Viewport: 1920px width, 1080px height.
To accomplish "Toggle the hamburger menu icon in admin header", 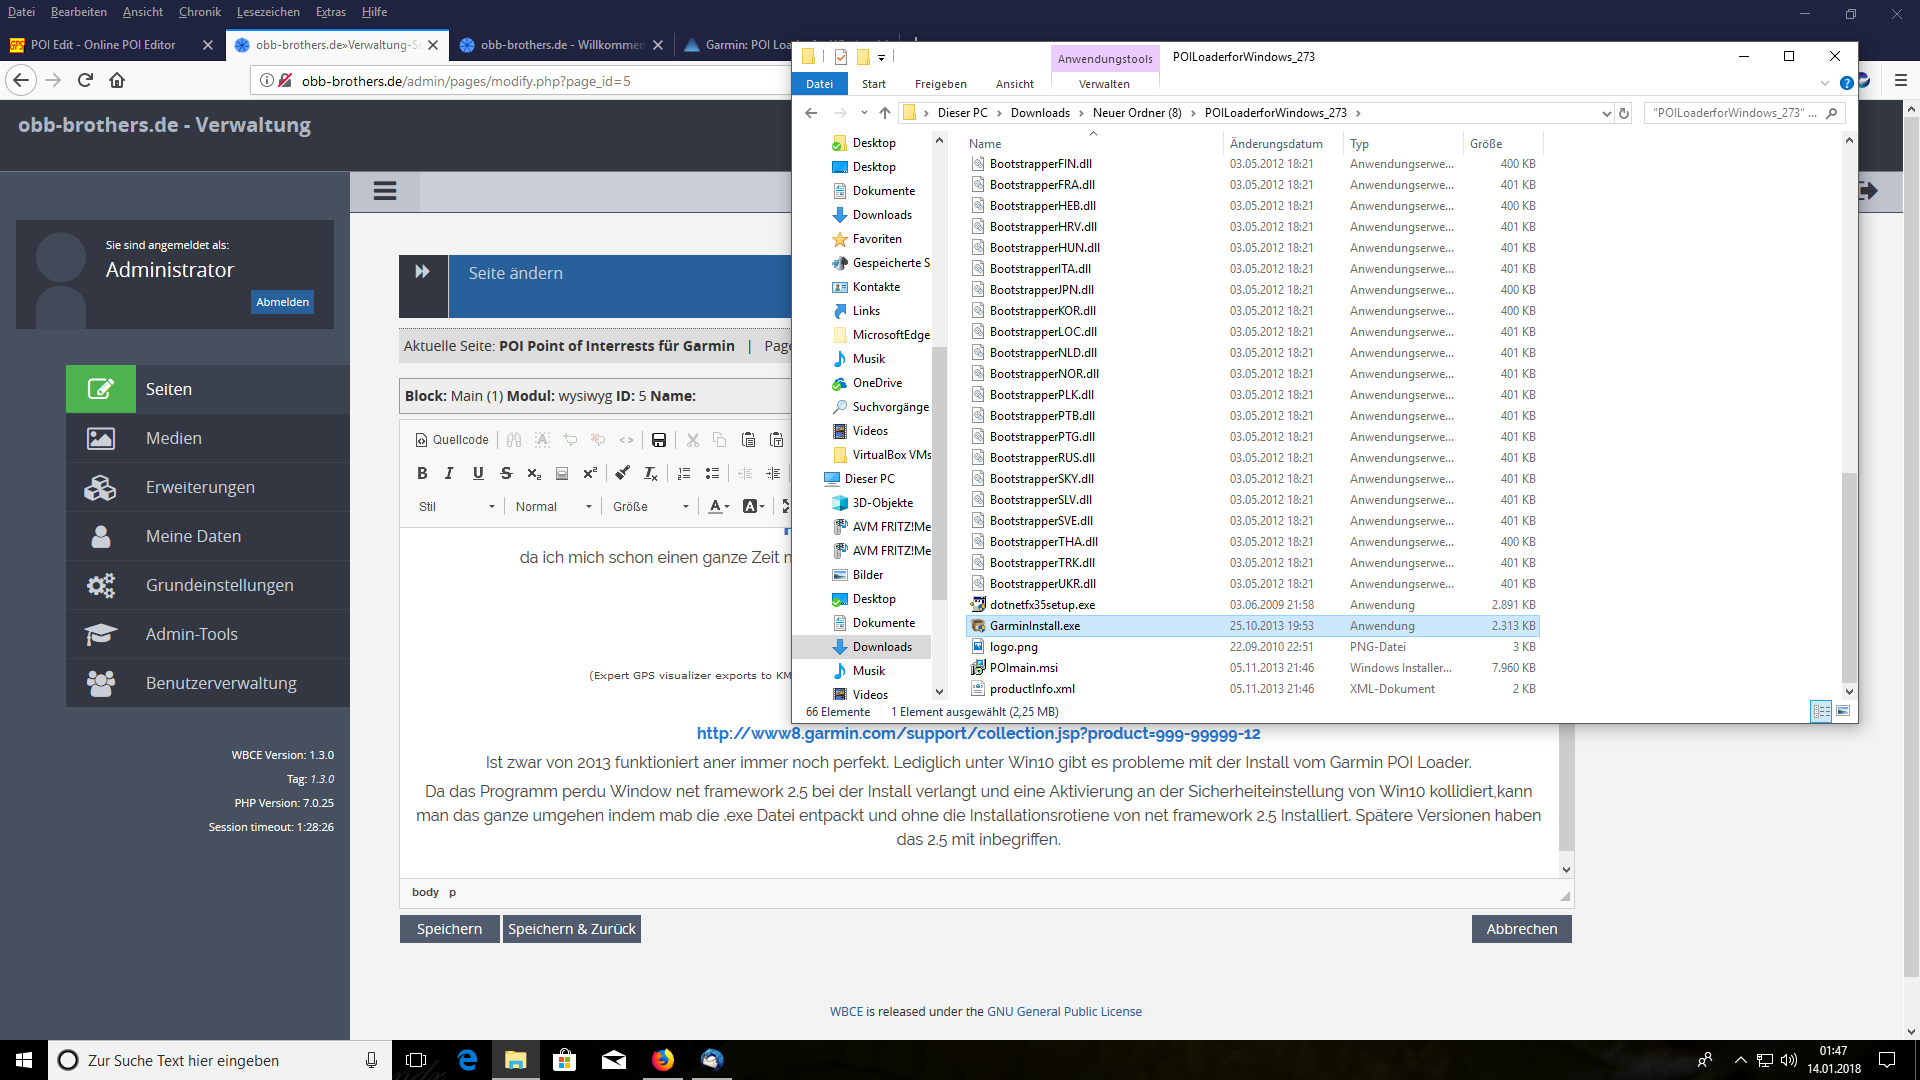I will click(x=385, y=191).
